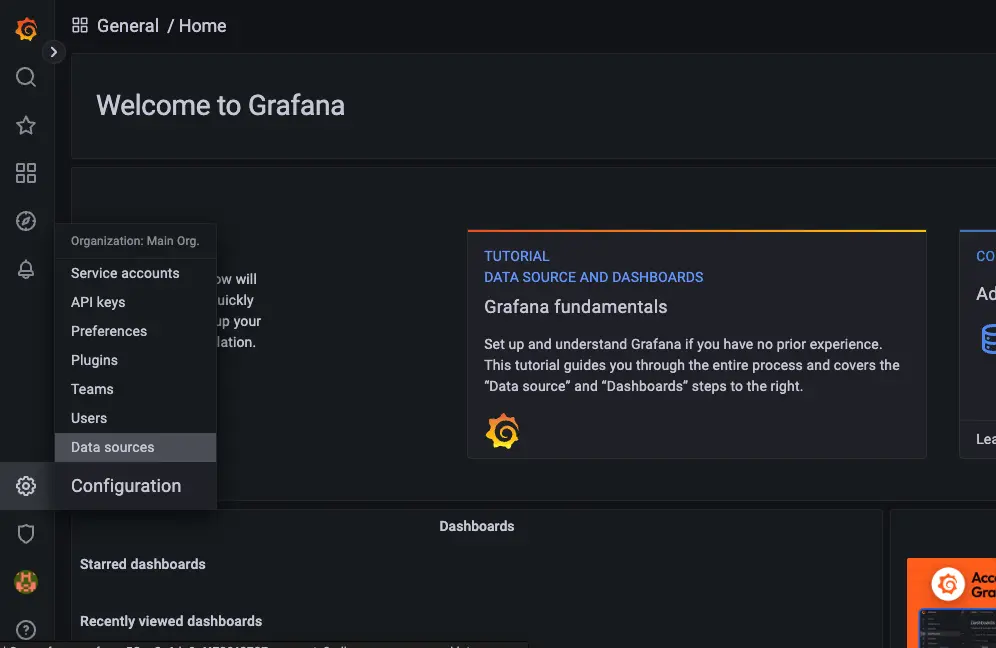Open Teams from the Configuration menu

click(92, 389)
